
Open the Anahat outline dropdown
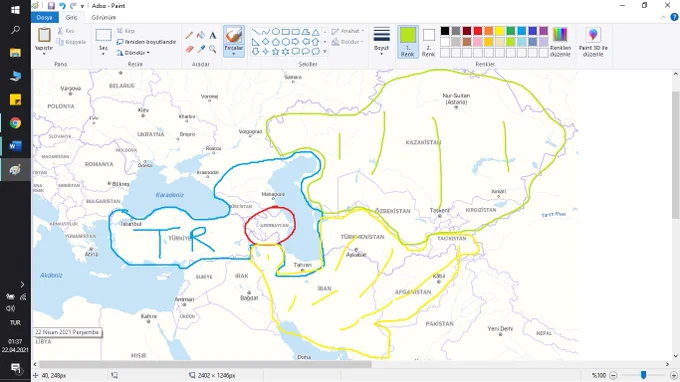click(347, 31)
